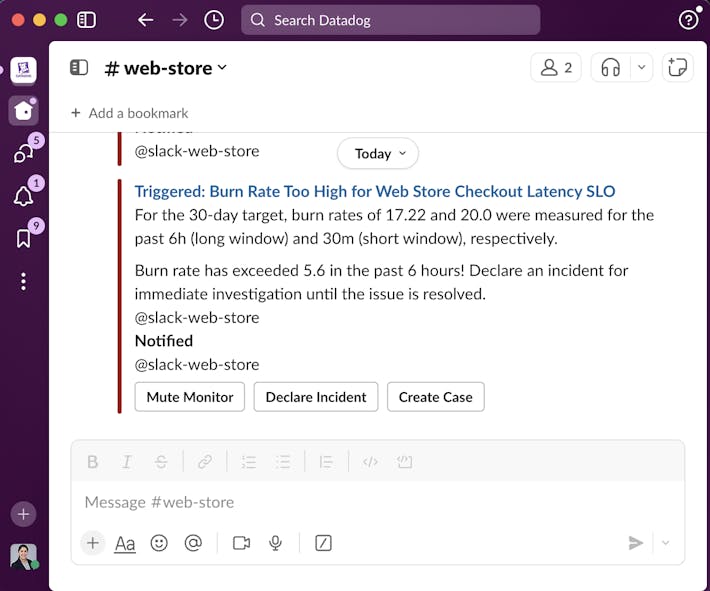
Task: Toggle the Aa formatting toolbar visibility
Action: click(125, 543)
